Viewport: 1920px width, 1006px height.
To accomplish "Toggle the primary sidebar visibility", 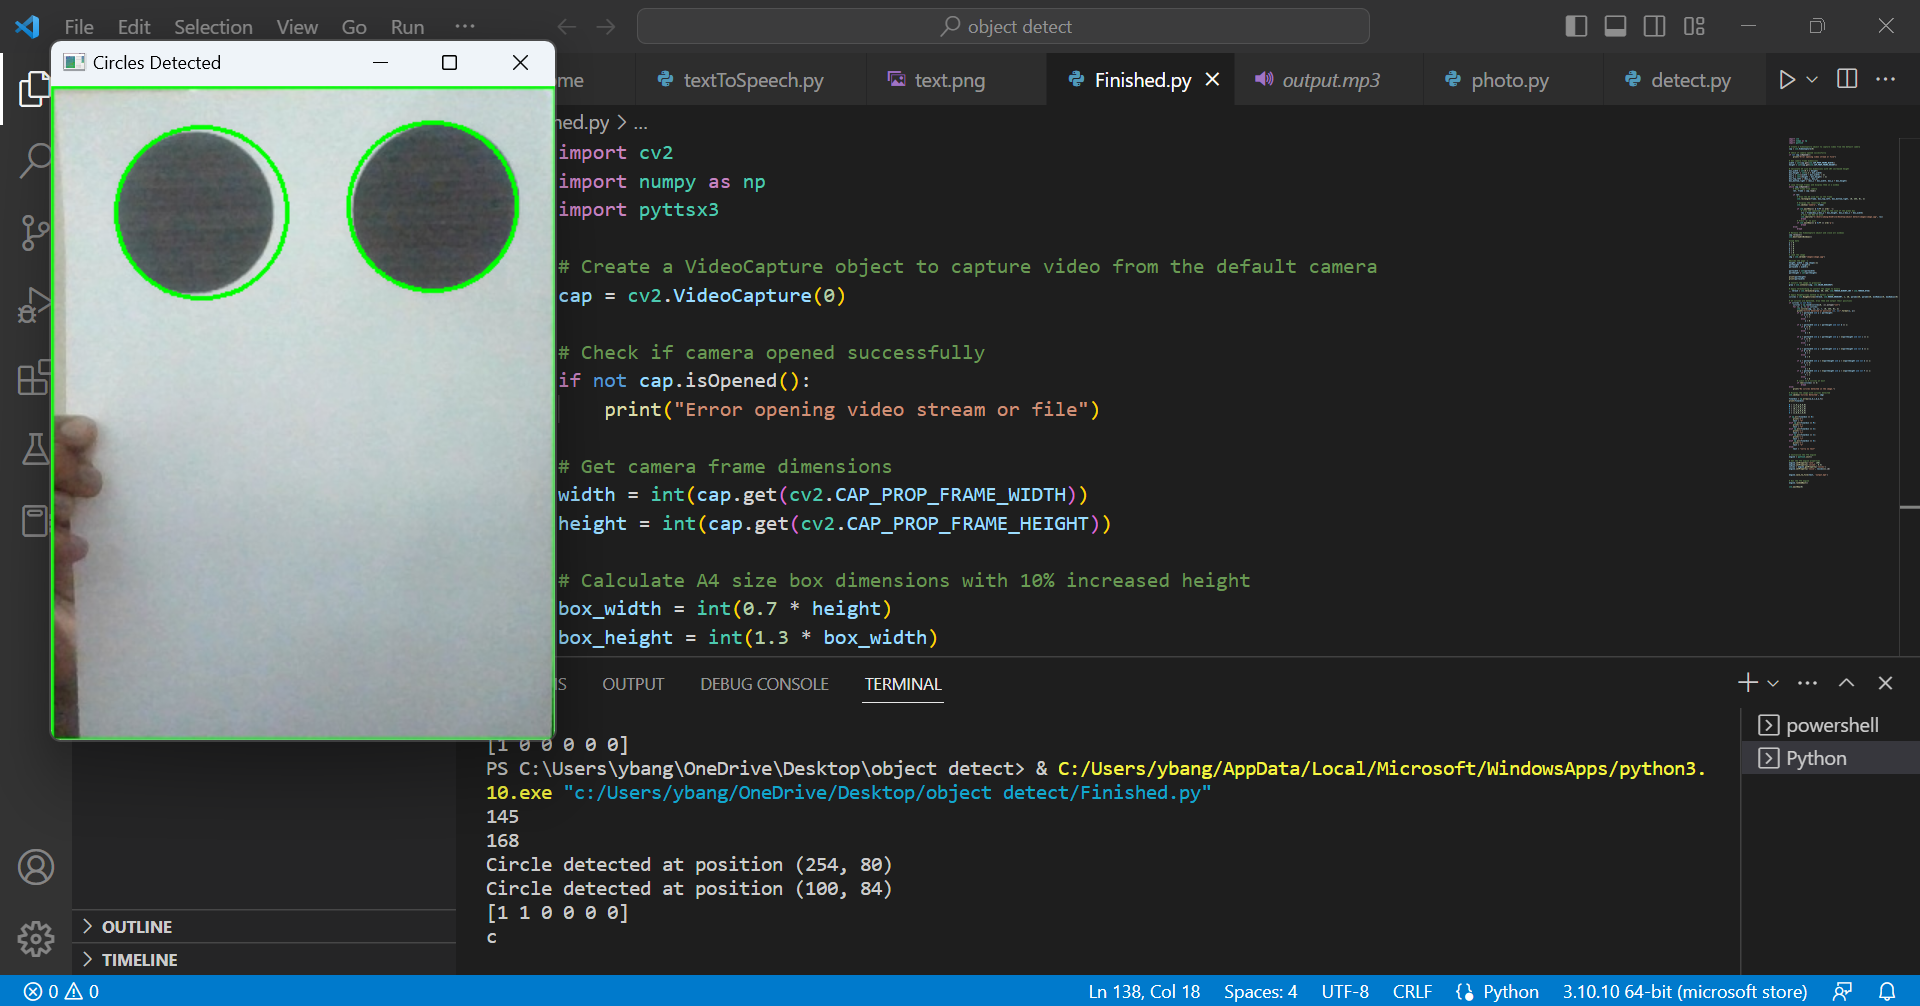I will click(x=1576, y=26).
